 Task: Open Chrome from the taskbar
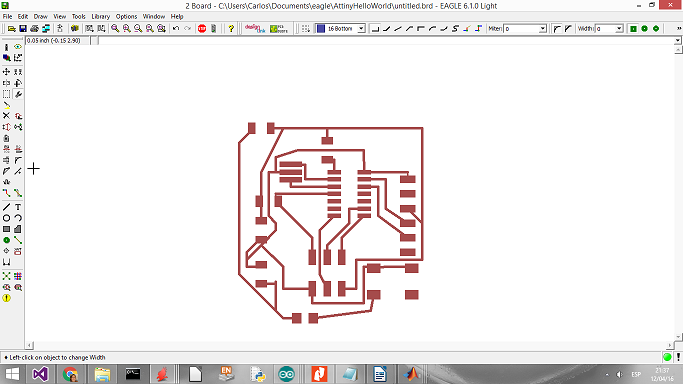coord(70,374)
